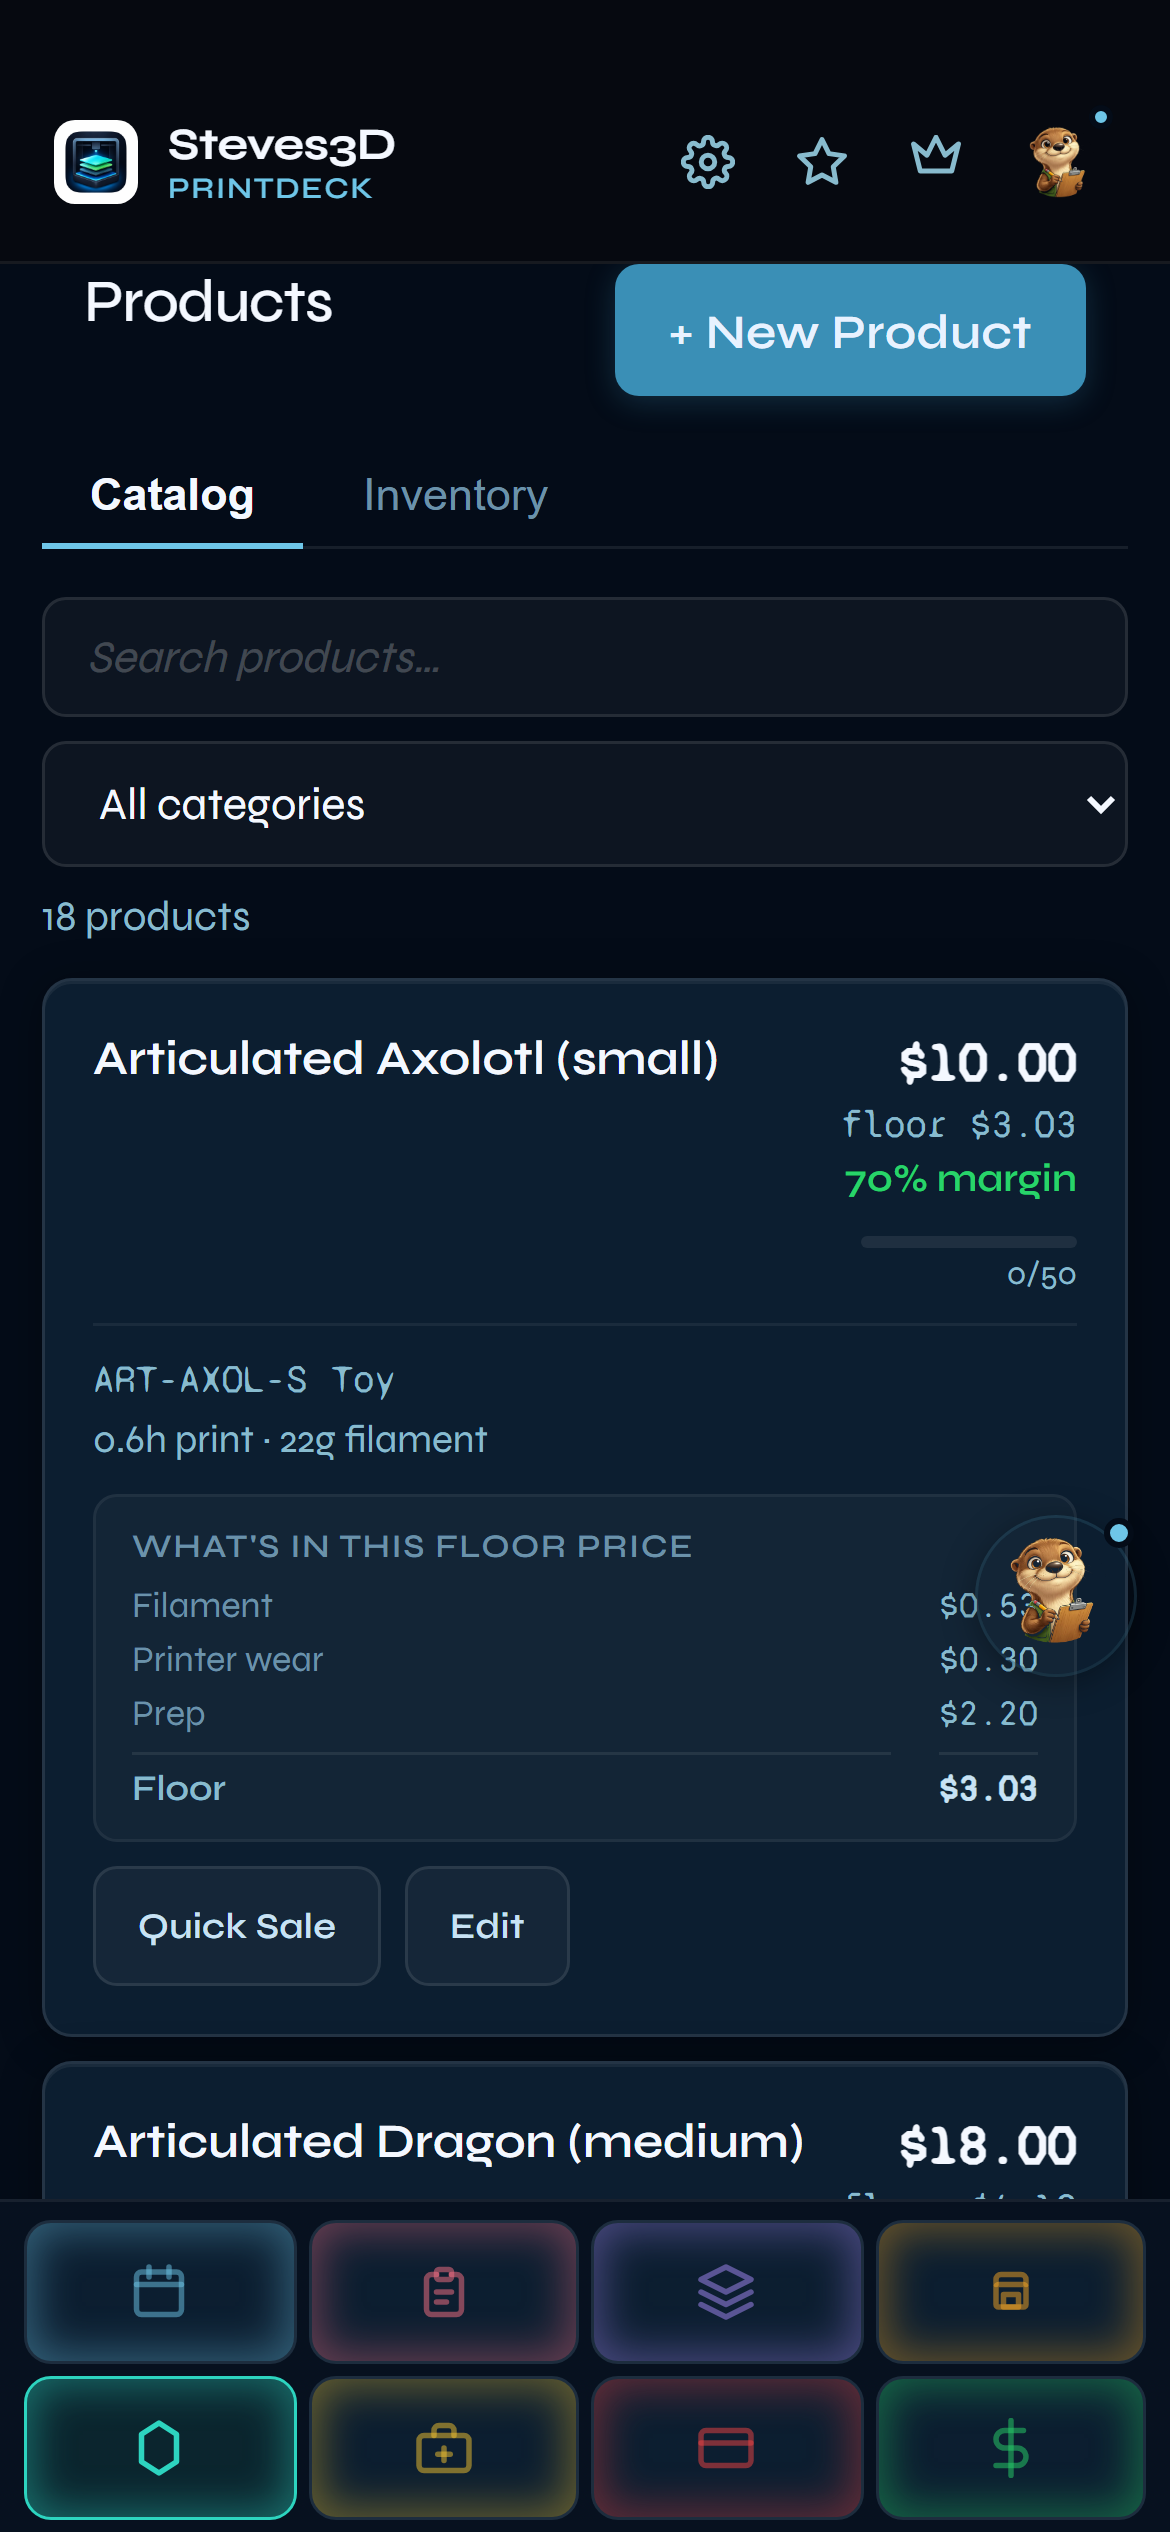Select the credit card payments icon
The height and width of the screenshot is (2532, 1170).
(x=727, y=2448)
